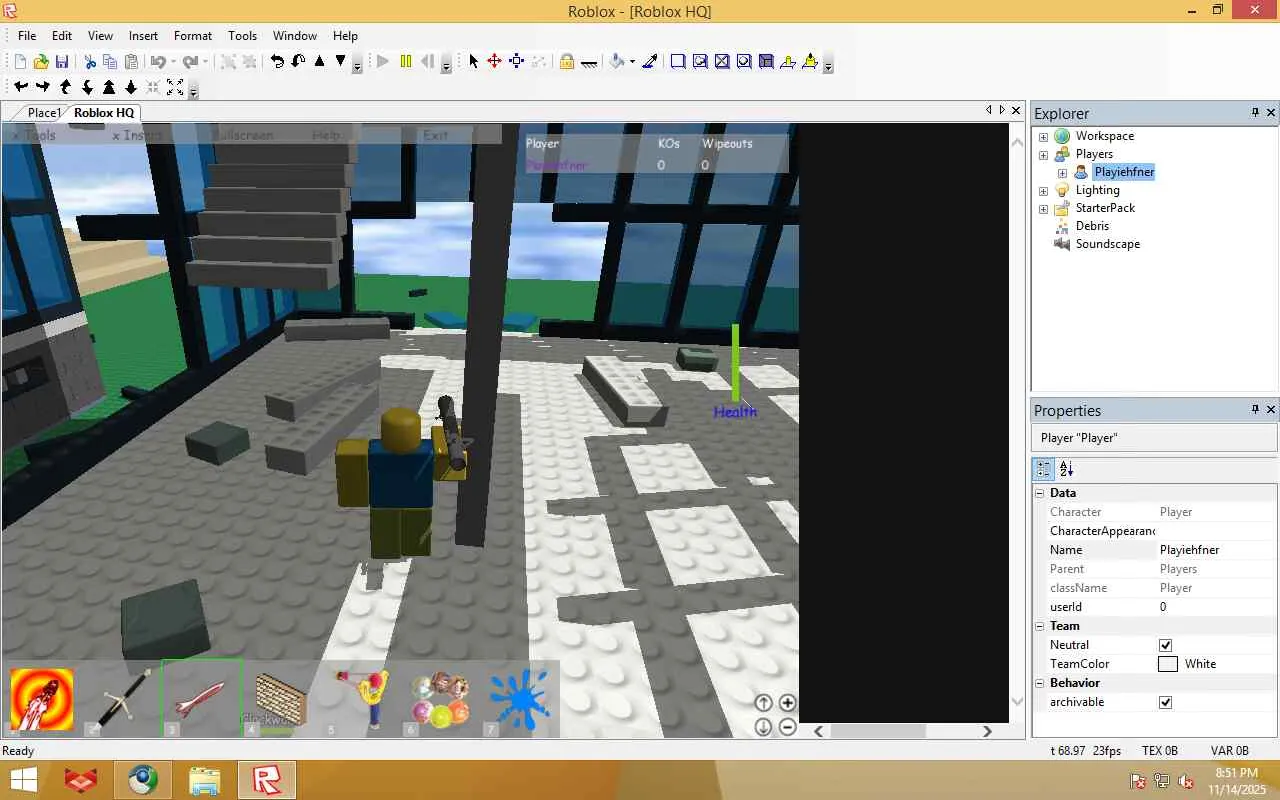Collapse the Behavior property section
This screenshot has width=1280, height=800.
[x=1040, y=683]
